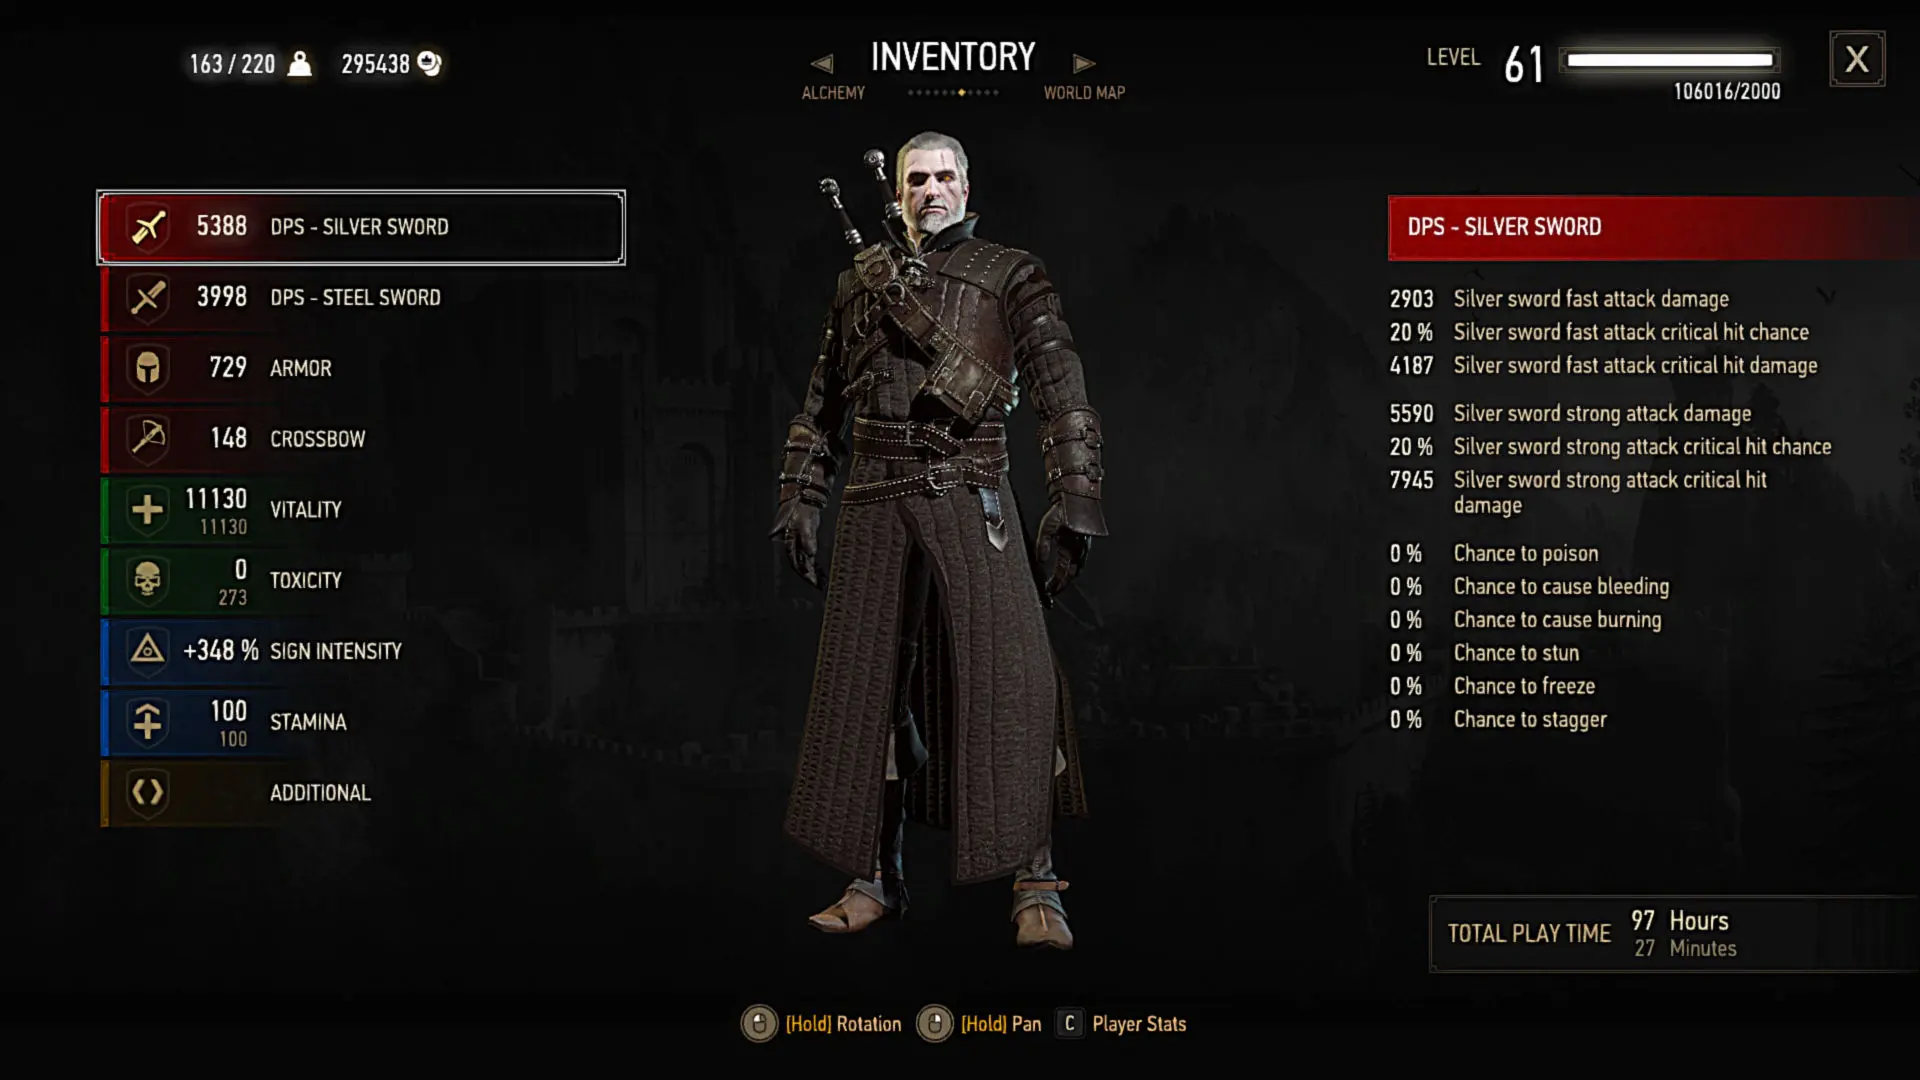
Task: Select the armor helmet icon
Action: [148, 368]
